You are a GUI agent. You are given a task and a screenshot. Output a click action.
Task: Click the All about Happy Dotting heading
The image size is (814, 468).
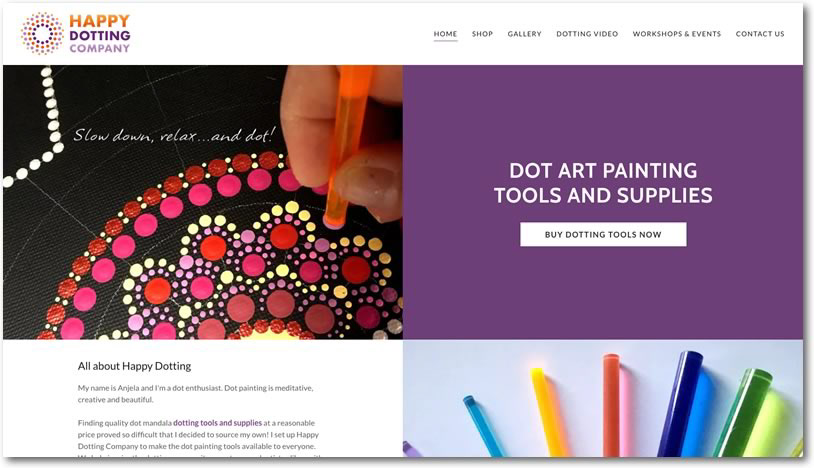[x=134, y=366]
